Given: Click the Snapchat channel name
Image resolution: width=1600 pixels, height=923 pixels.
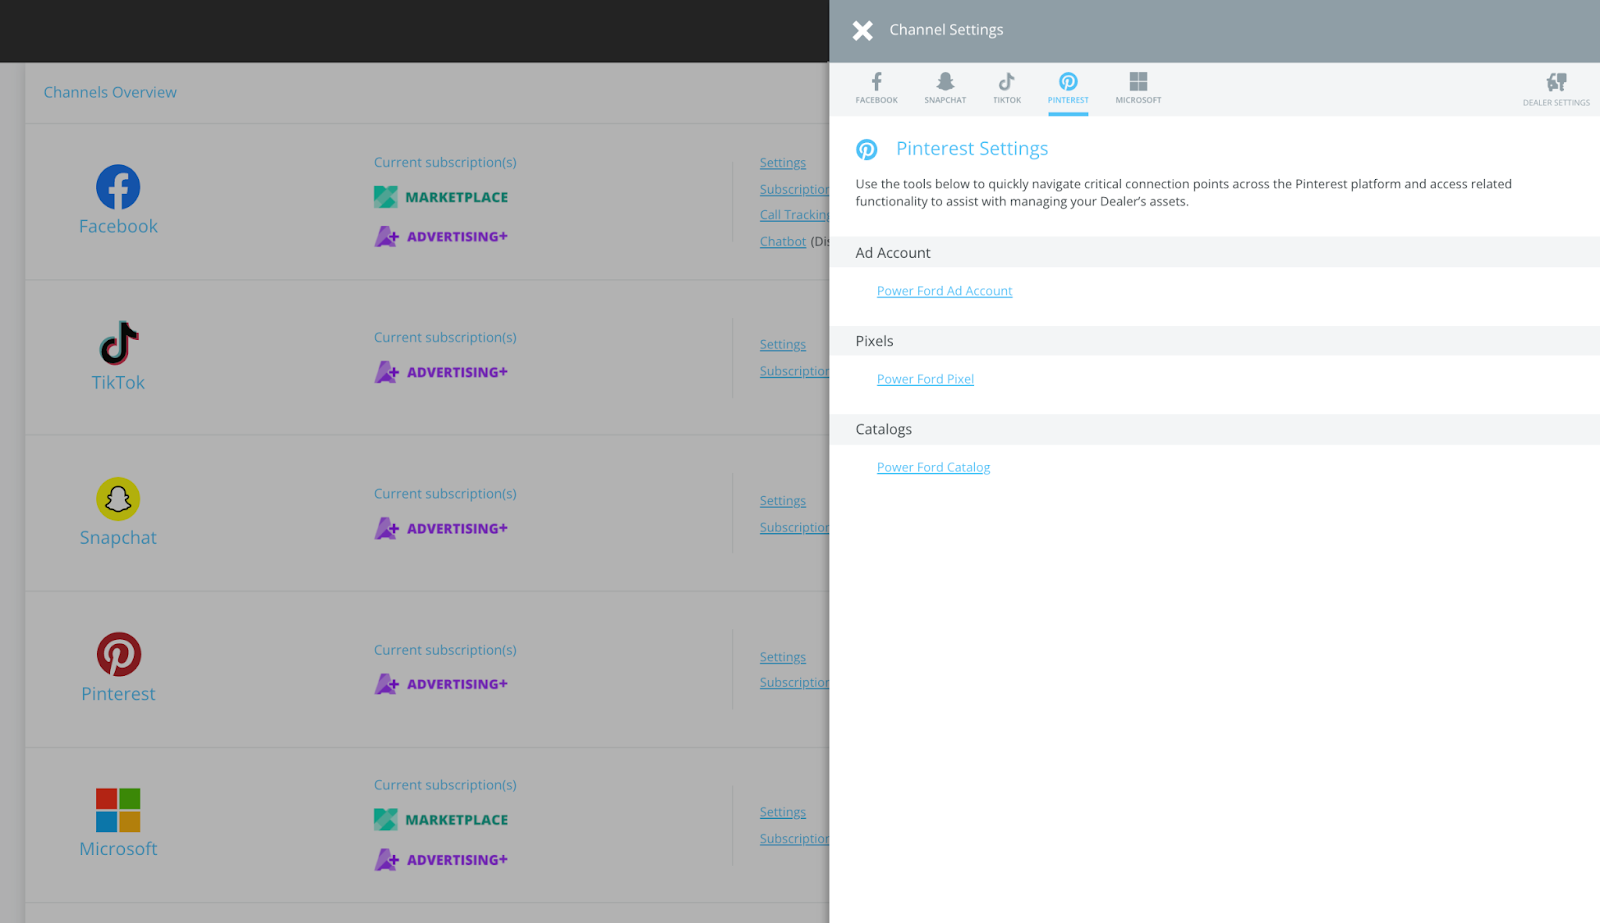Looking at the screenshot, I should [x=118, y=538].
